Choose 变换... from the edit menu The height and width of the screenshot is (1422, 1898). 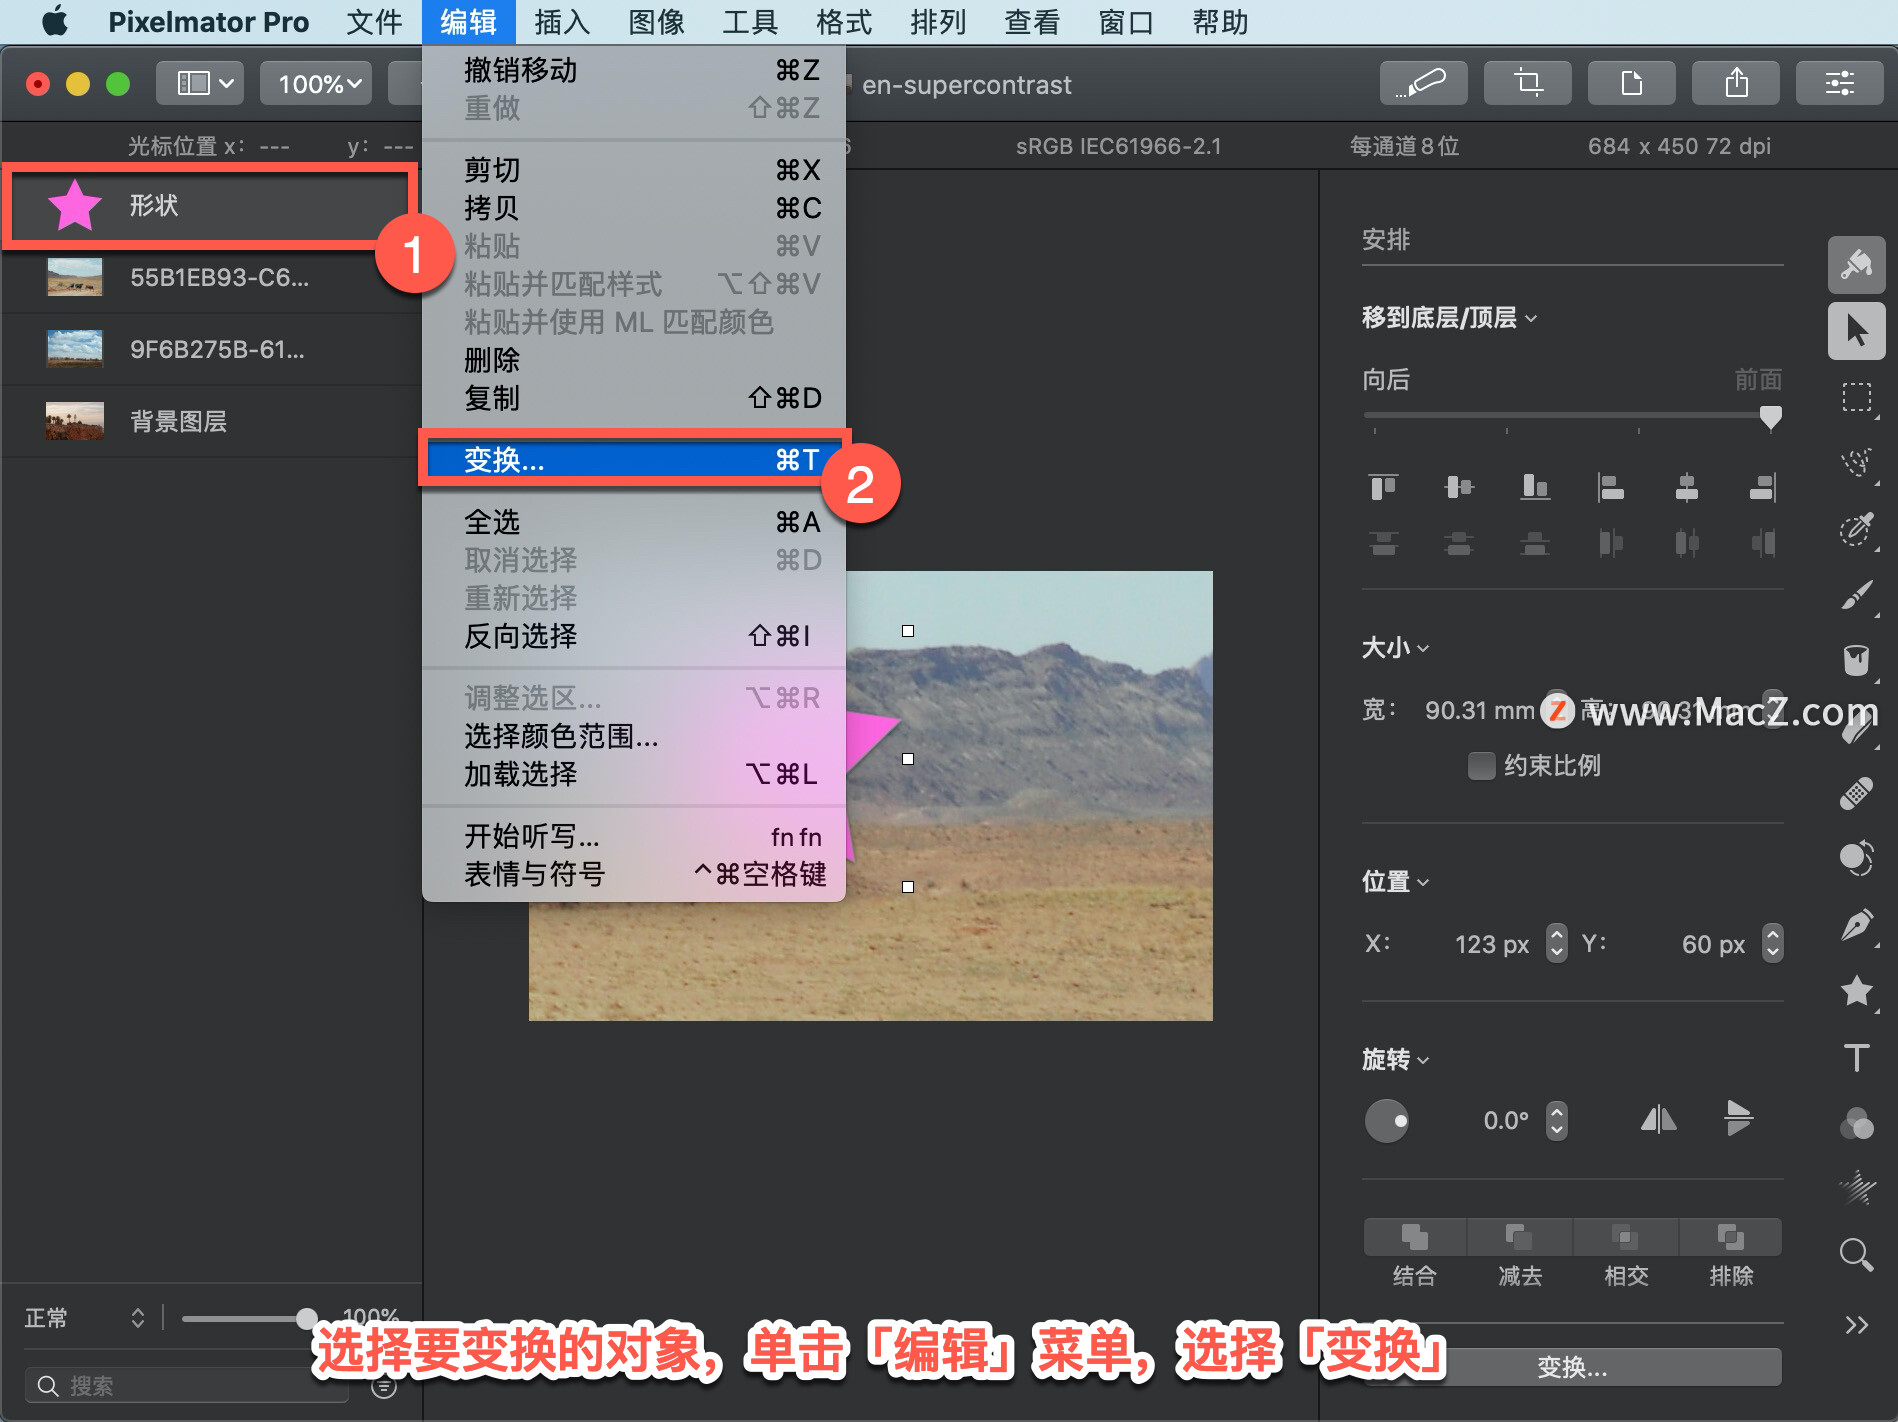click(x=634, y=460)
